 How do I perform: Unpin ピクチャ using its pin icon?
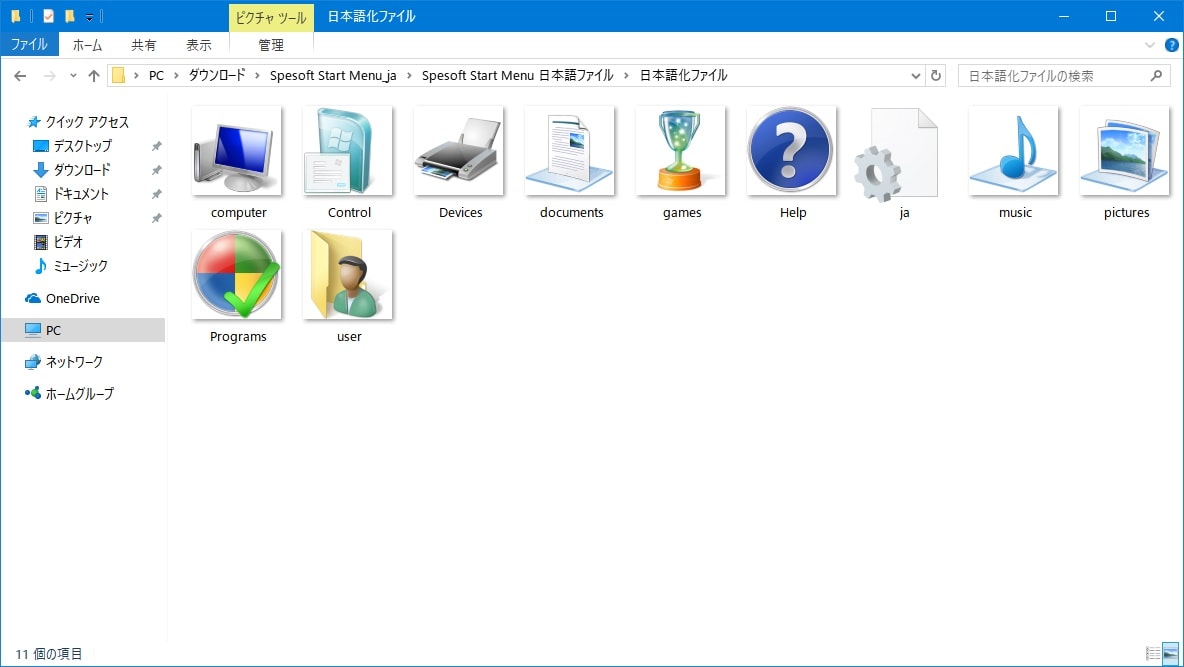click(156, 218)
